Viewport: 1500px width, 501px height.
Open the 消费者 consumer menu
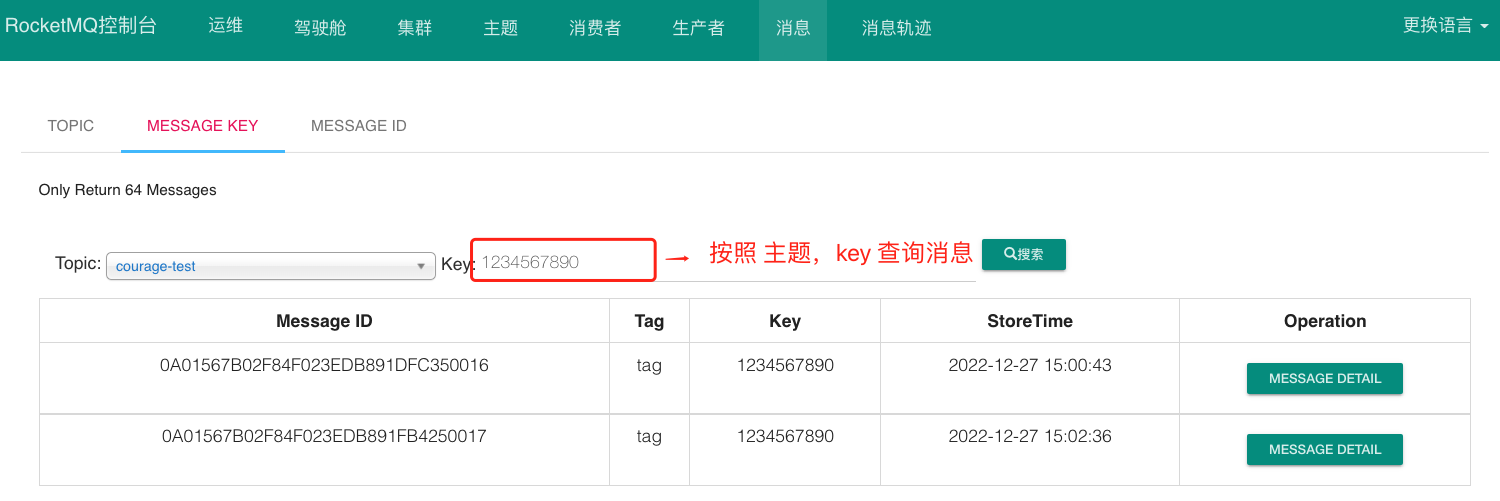coord(595,28)
